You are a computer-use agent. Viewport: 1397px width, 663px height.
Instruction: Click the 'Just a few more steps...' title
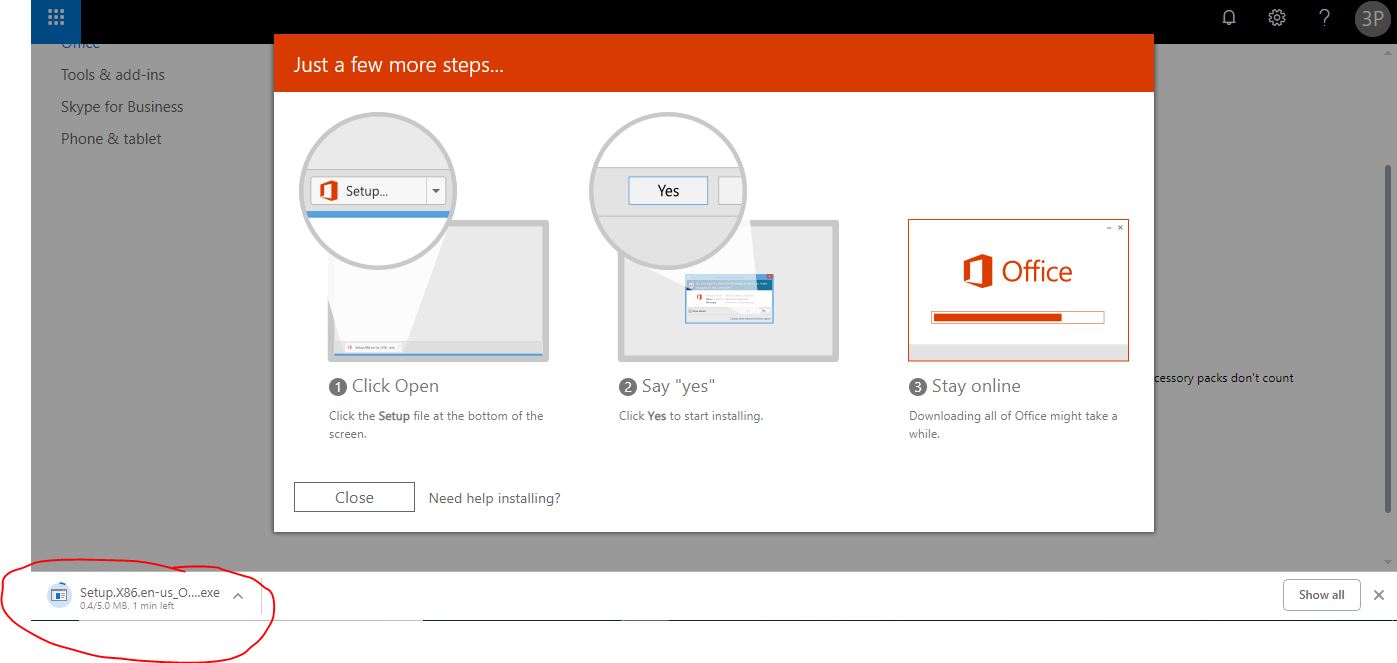click(398, 65)
